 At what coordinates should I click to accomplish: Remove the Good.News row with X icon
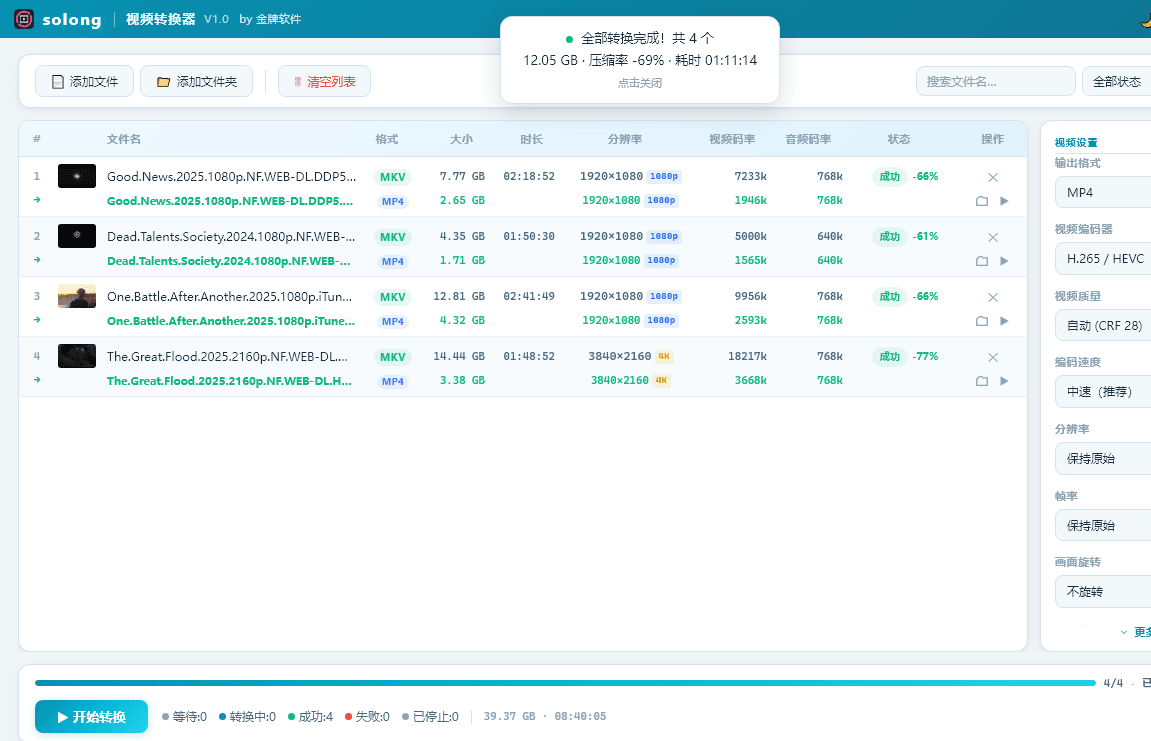click(x=992, y=177)
